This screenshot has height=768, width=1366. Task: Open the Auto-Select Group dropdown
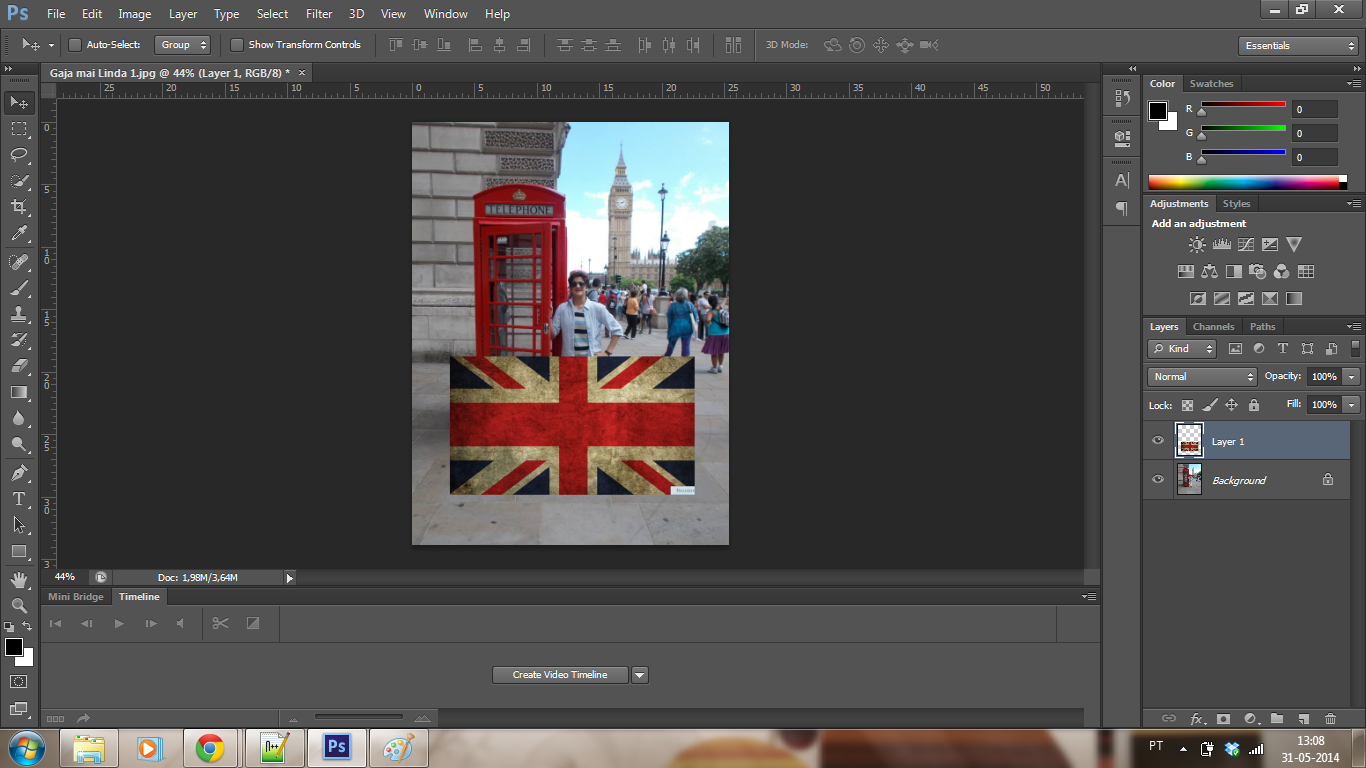(x=183, y=45)
